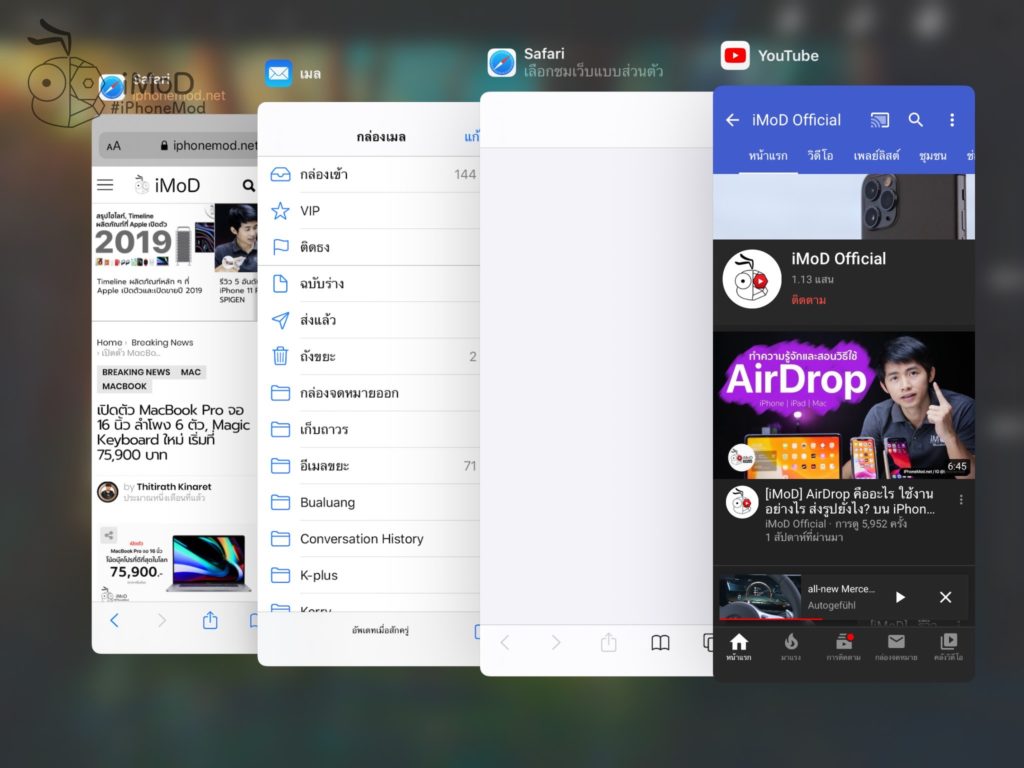This screenshot has width=1024, height=768.
Task: Tap the back arrow in YouTube header
Action: coord(732,120)
